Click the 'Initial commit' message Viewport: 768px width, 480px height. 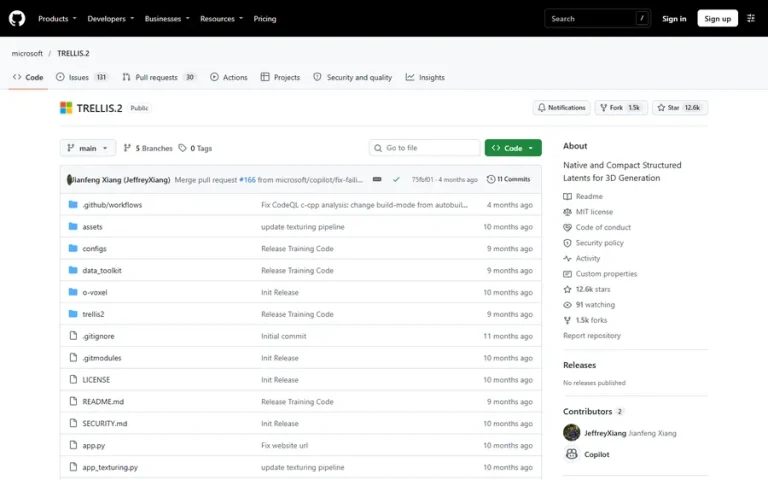284,336
